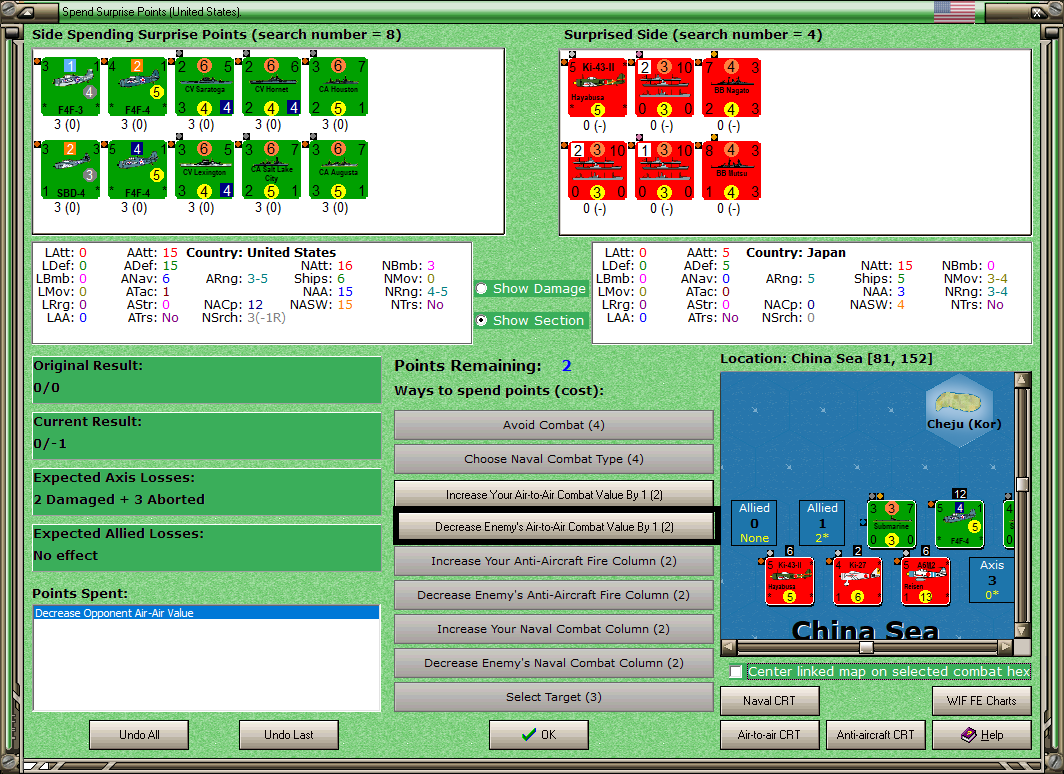The width and height of the screenshot is (1064, 774).
Task: Click the CV Hornet carrier counter
Action: (271, 87)
